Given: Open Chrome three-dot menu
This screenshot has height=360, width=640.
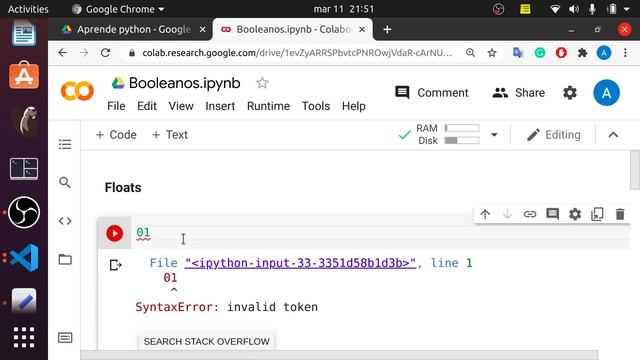Looking at the screenshot, I should 625,53.
